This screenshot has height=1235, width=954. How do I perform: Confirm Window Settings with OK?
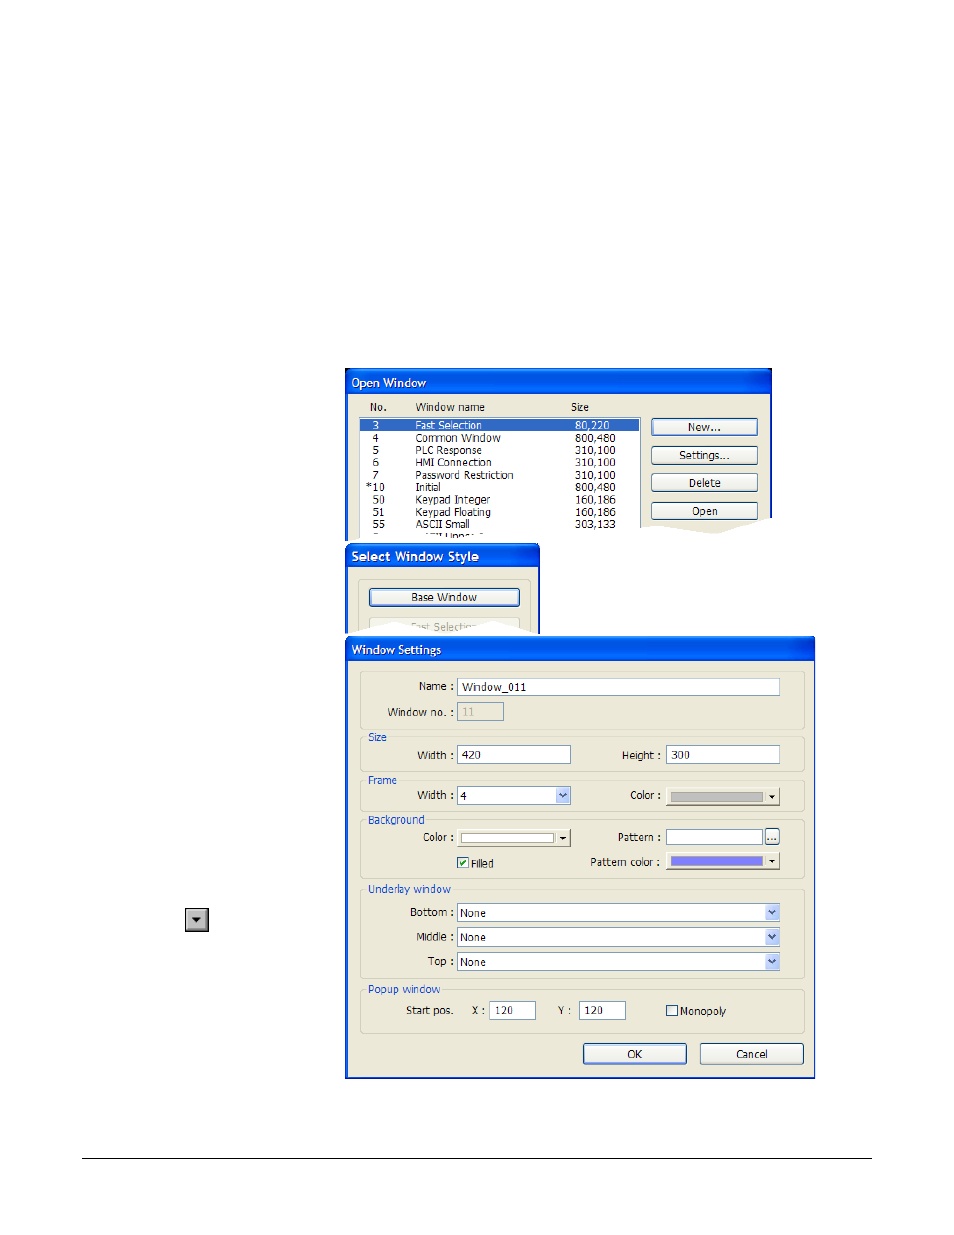[634, 1054]
